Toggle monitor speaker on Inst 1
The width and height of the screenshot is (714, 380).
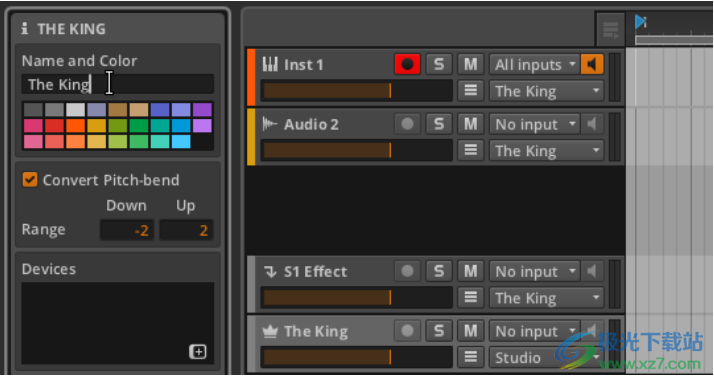(x=592, y=64)
